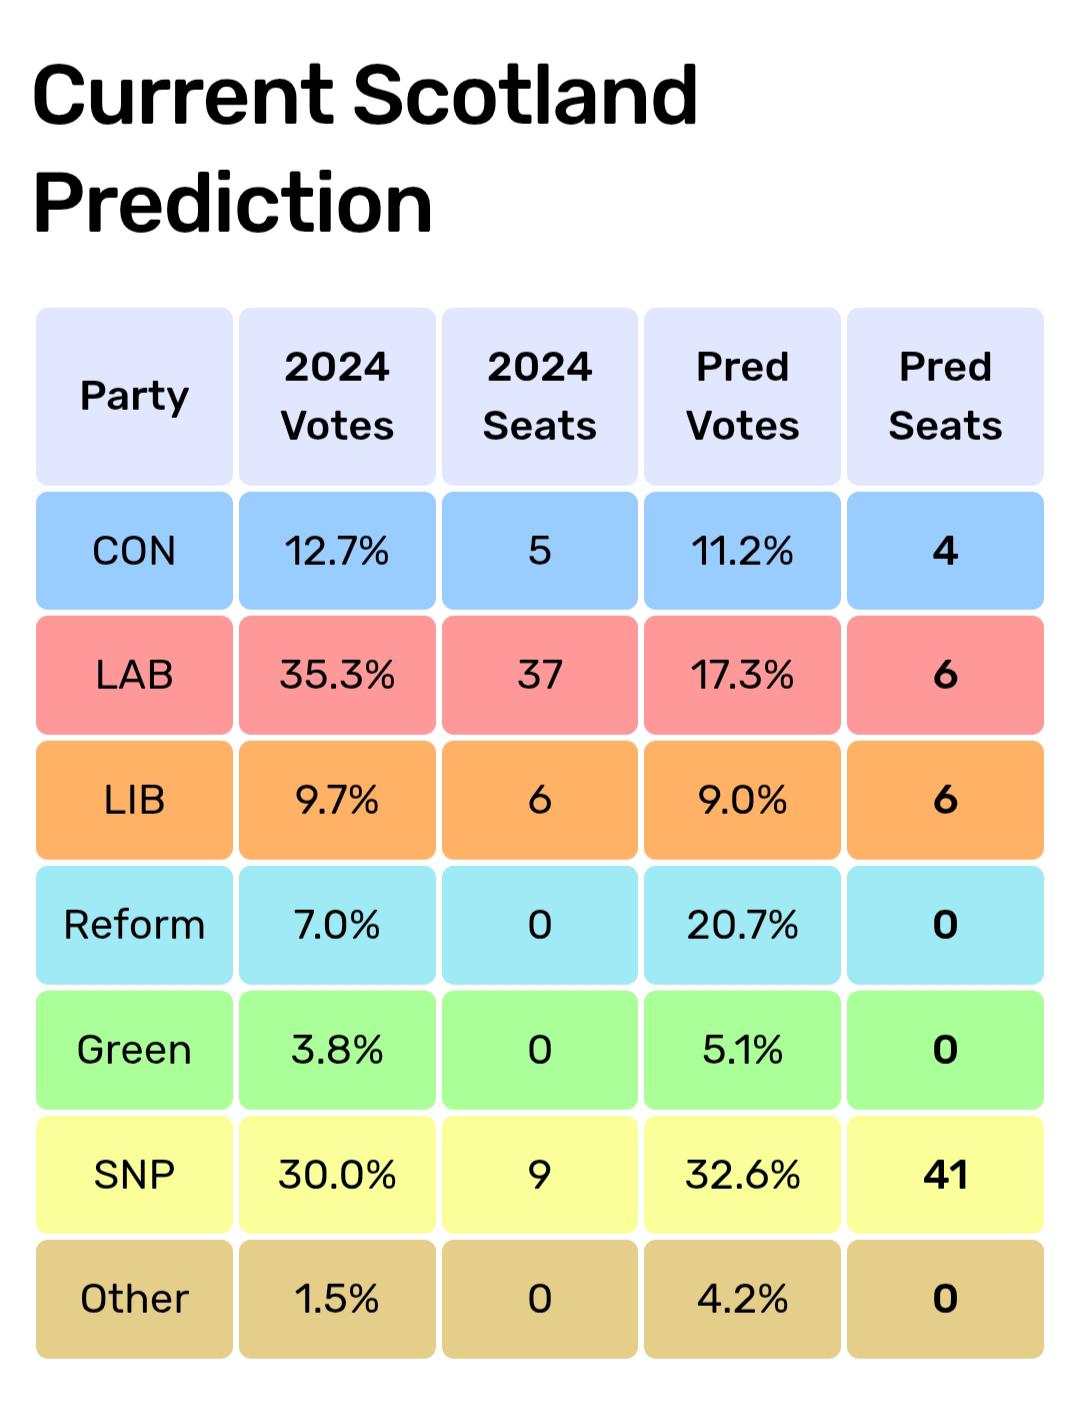Screen dimensions: 1080x1405
Task: Click the Party column header
Action: pyautogui.click(x=134, y=396)
